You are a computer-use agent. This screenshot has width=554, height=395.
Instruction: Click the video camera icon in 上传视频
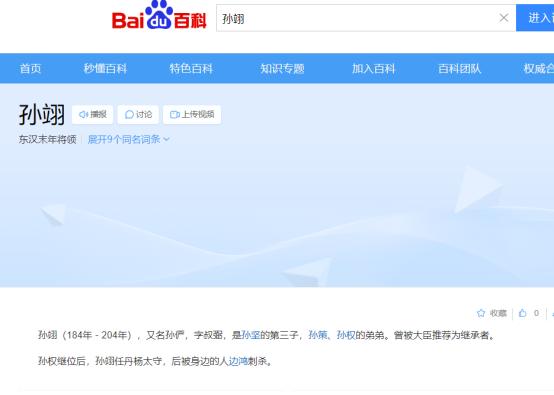(x=175, y=114)
